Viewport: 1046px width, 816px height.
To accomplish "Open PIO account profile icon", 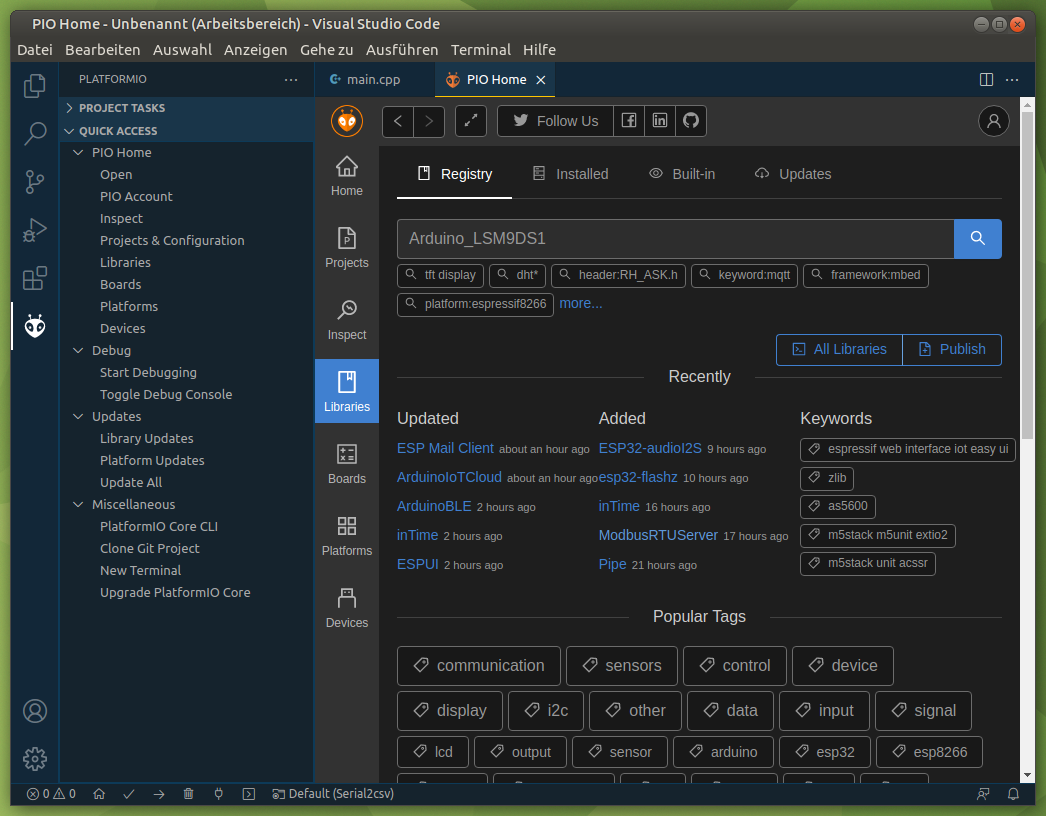I will pos(993,121).
